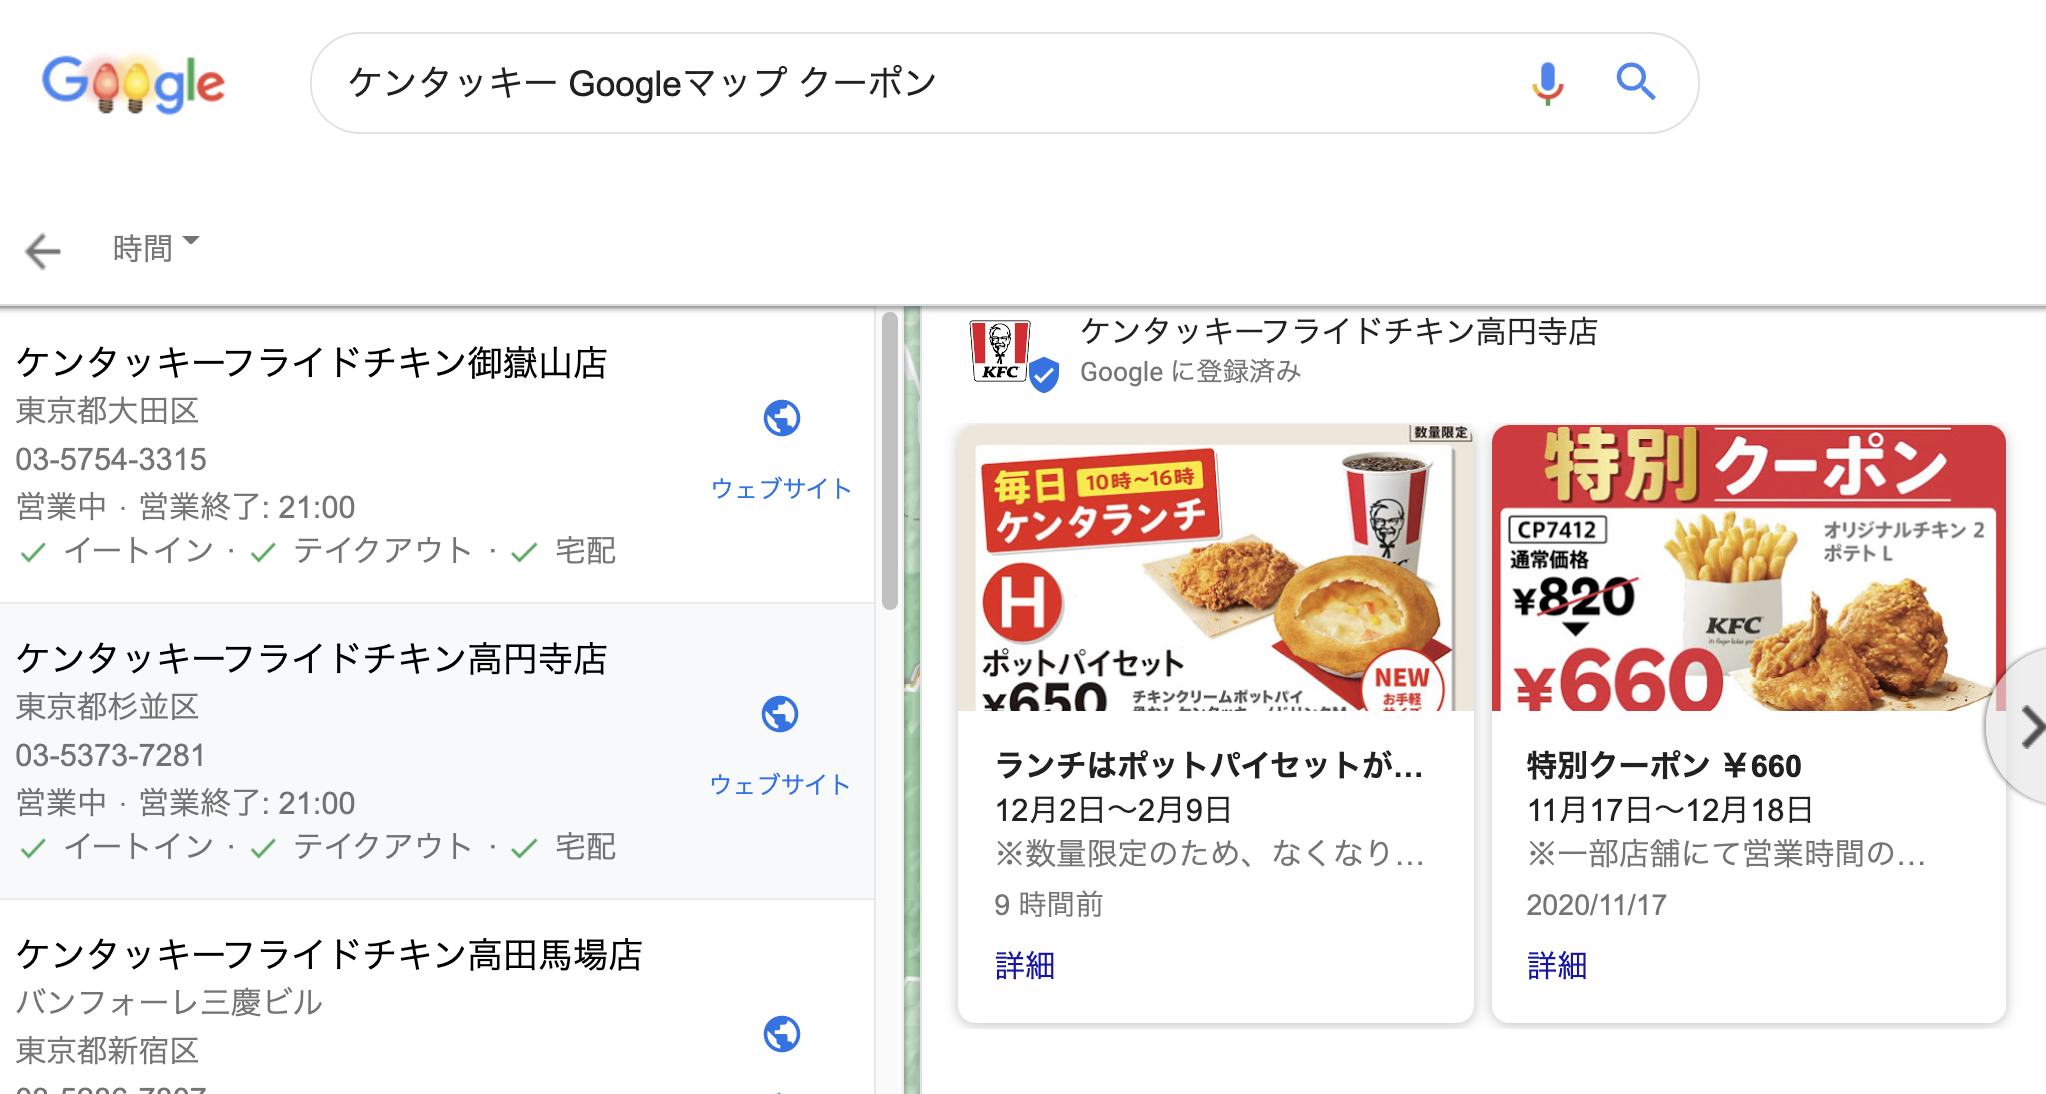Click the KFC verified profile logo

(1012, 354)
